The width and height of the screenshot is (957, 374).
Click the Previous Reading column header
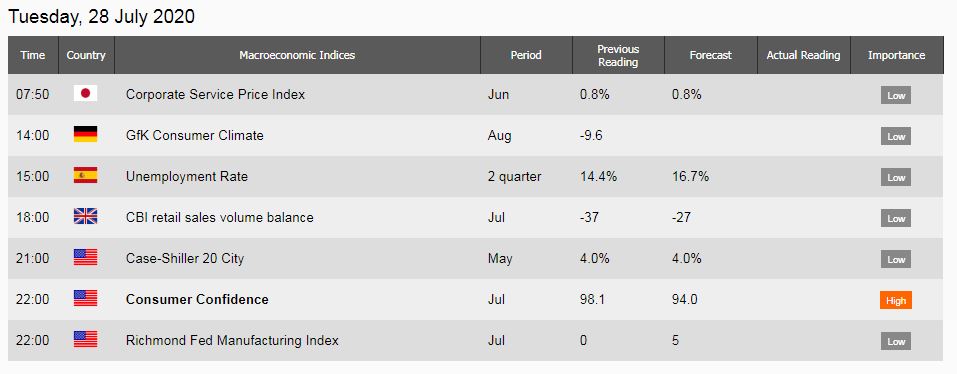tap(618, 55)
